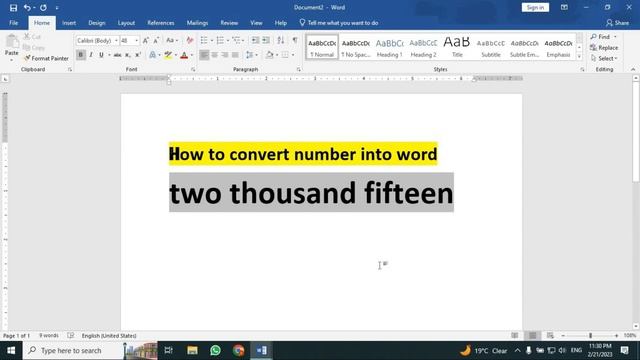This screenshot has width=640, height=360.
Task: Open the bullets list dropdown
Action: 212,40
